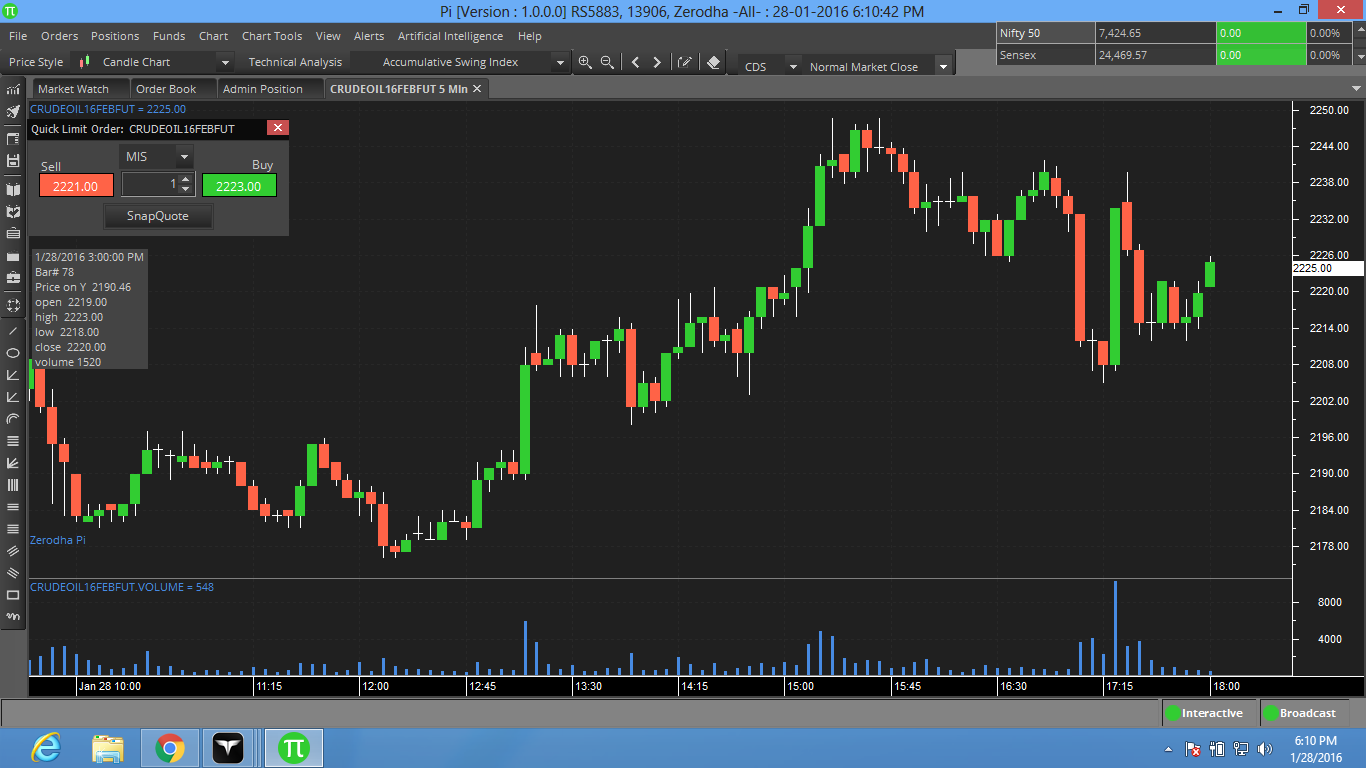Viewport: 1366px width, 768px height.
Task: Click the candlestick icon next to Price Style
Action: [x=85, y=62]
